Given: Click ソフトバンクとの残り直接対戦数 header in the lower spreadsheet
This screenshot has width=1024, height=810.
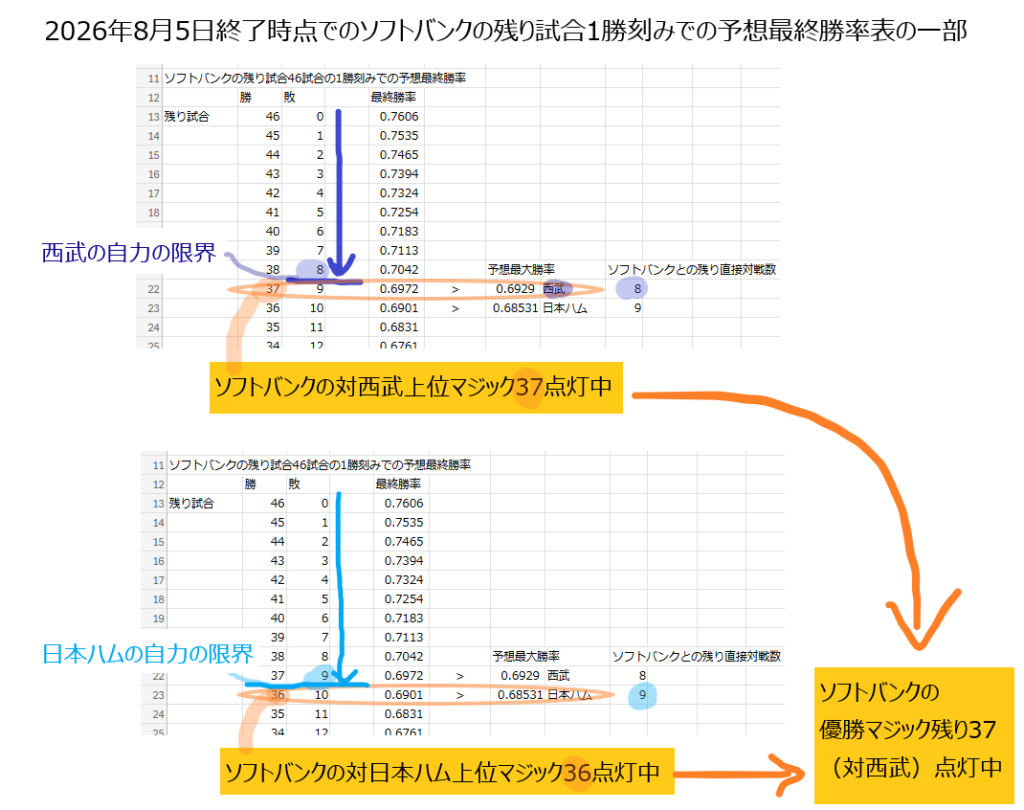Looking at the screenshot, I should [696, 656].
